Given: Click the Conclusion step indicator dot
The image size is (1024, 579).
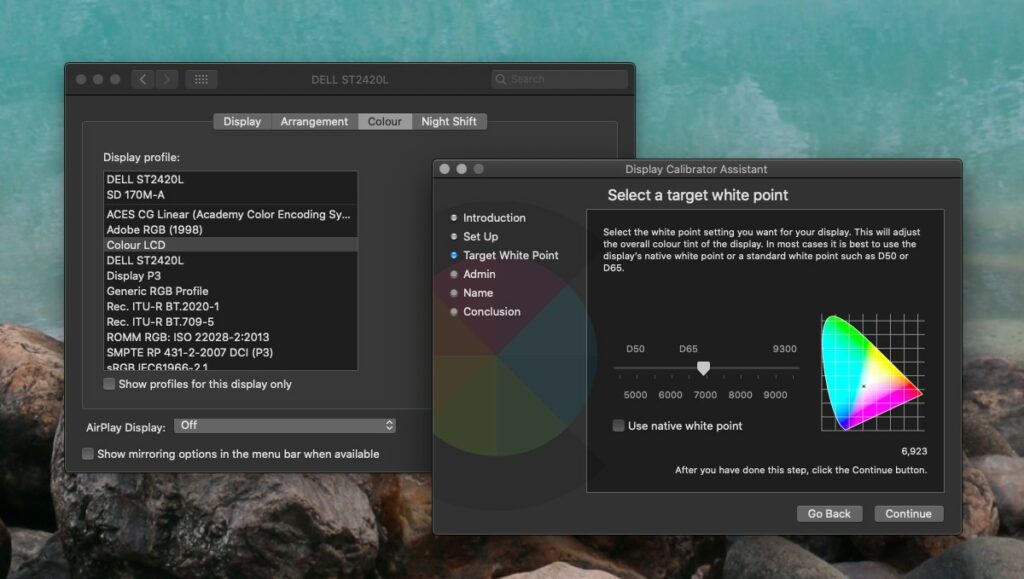Looking at the screenshot, I should point(455,311).
